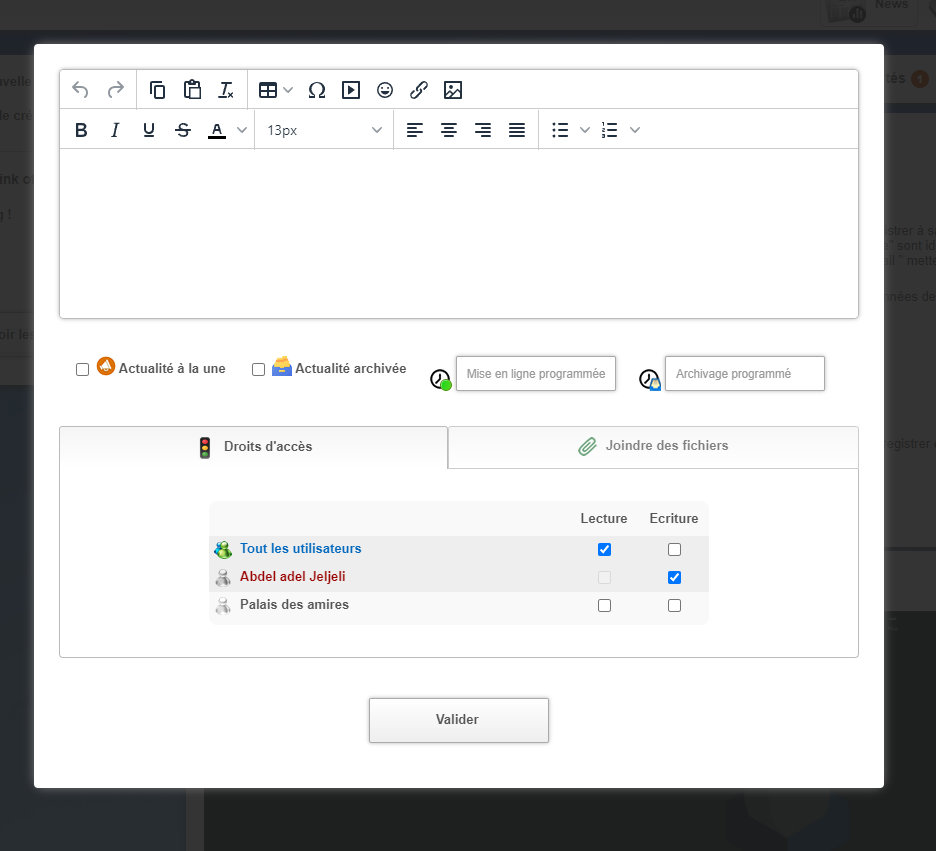Click the insert image icon

click(x=453, y=90)
